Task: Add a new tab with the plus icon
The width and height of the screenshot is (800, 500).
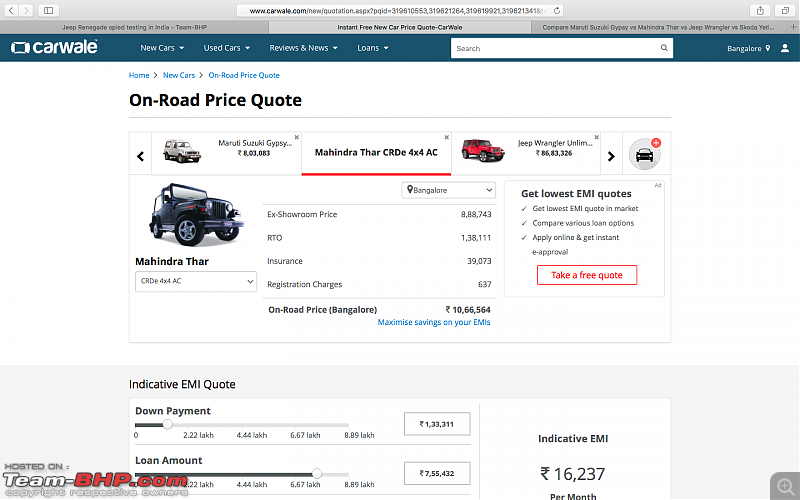Action: click(x=793, y=27)
